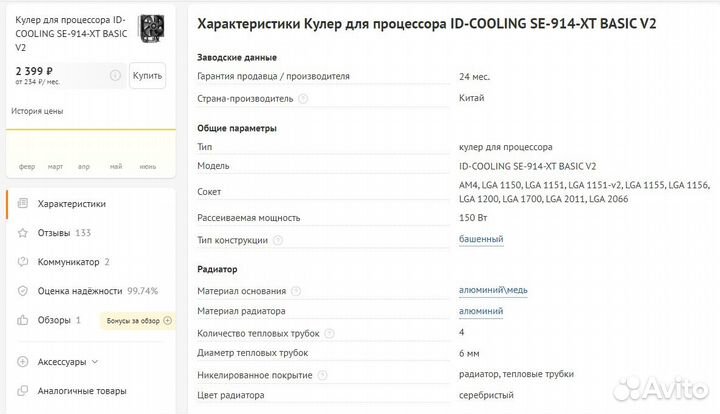Screen dimensions: 720x414
Task: Click the Общие параметры heading
Action: pos(237,128)
